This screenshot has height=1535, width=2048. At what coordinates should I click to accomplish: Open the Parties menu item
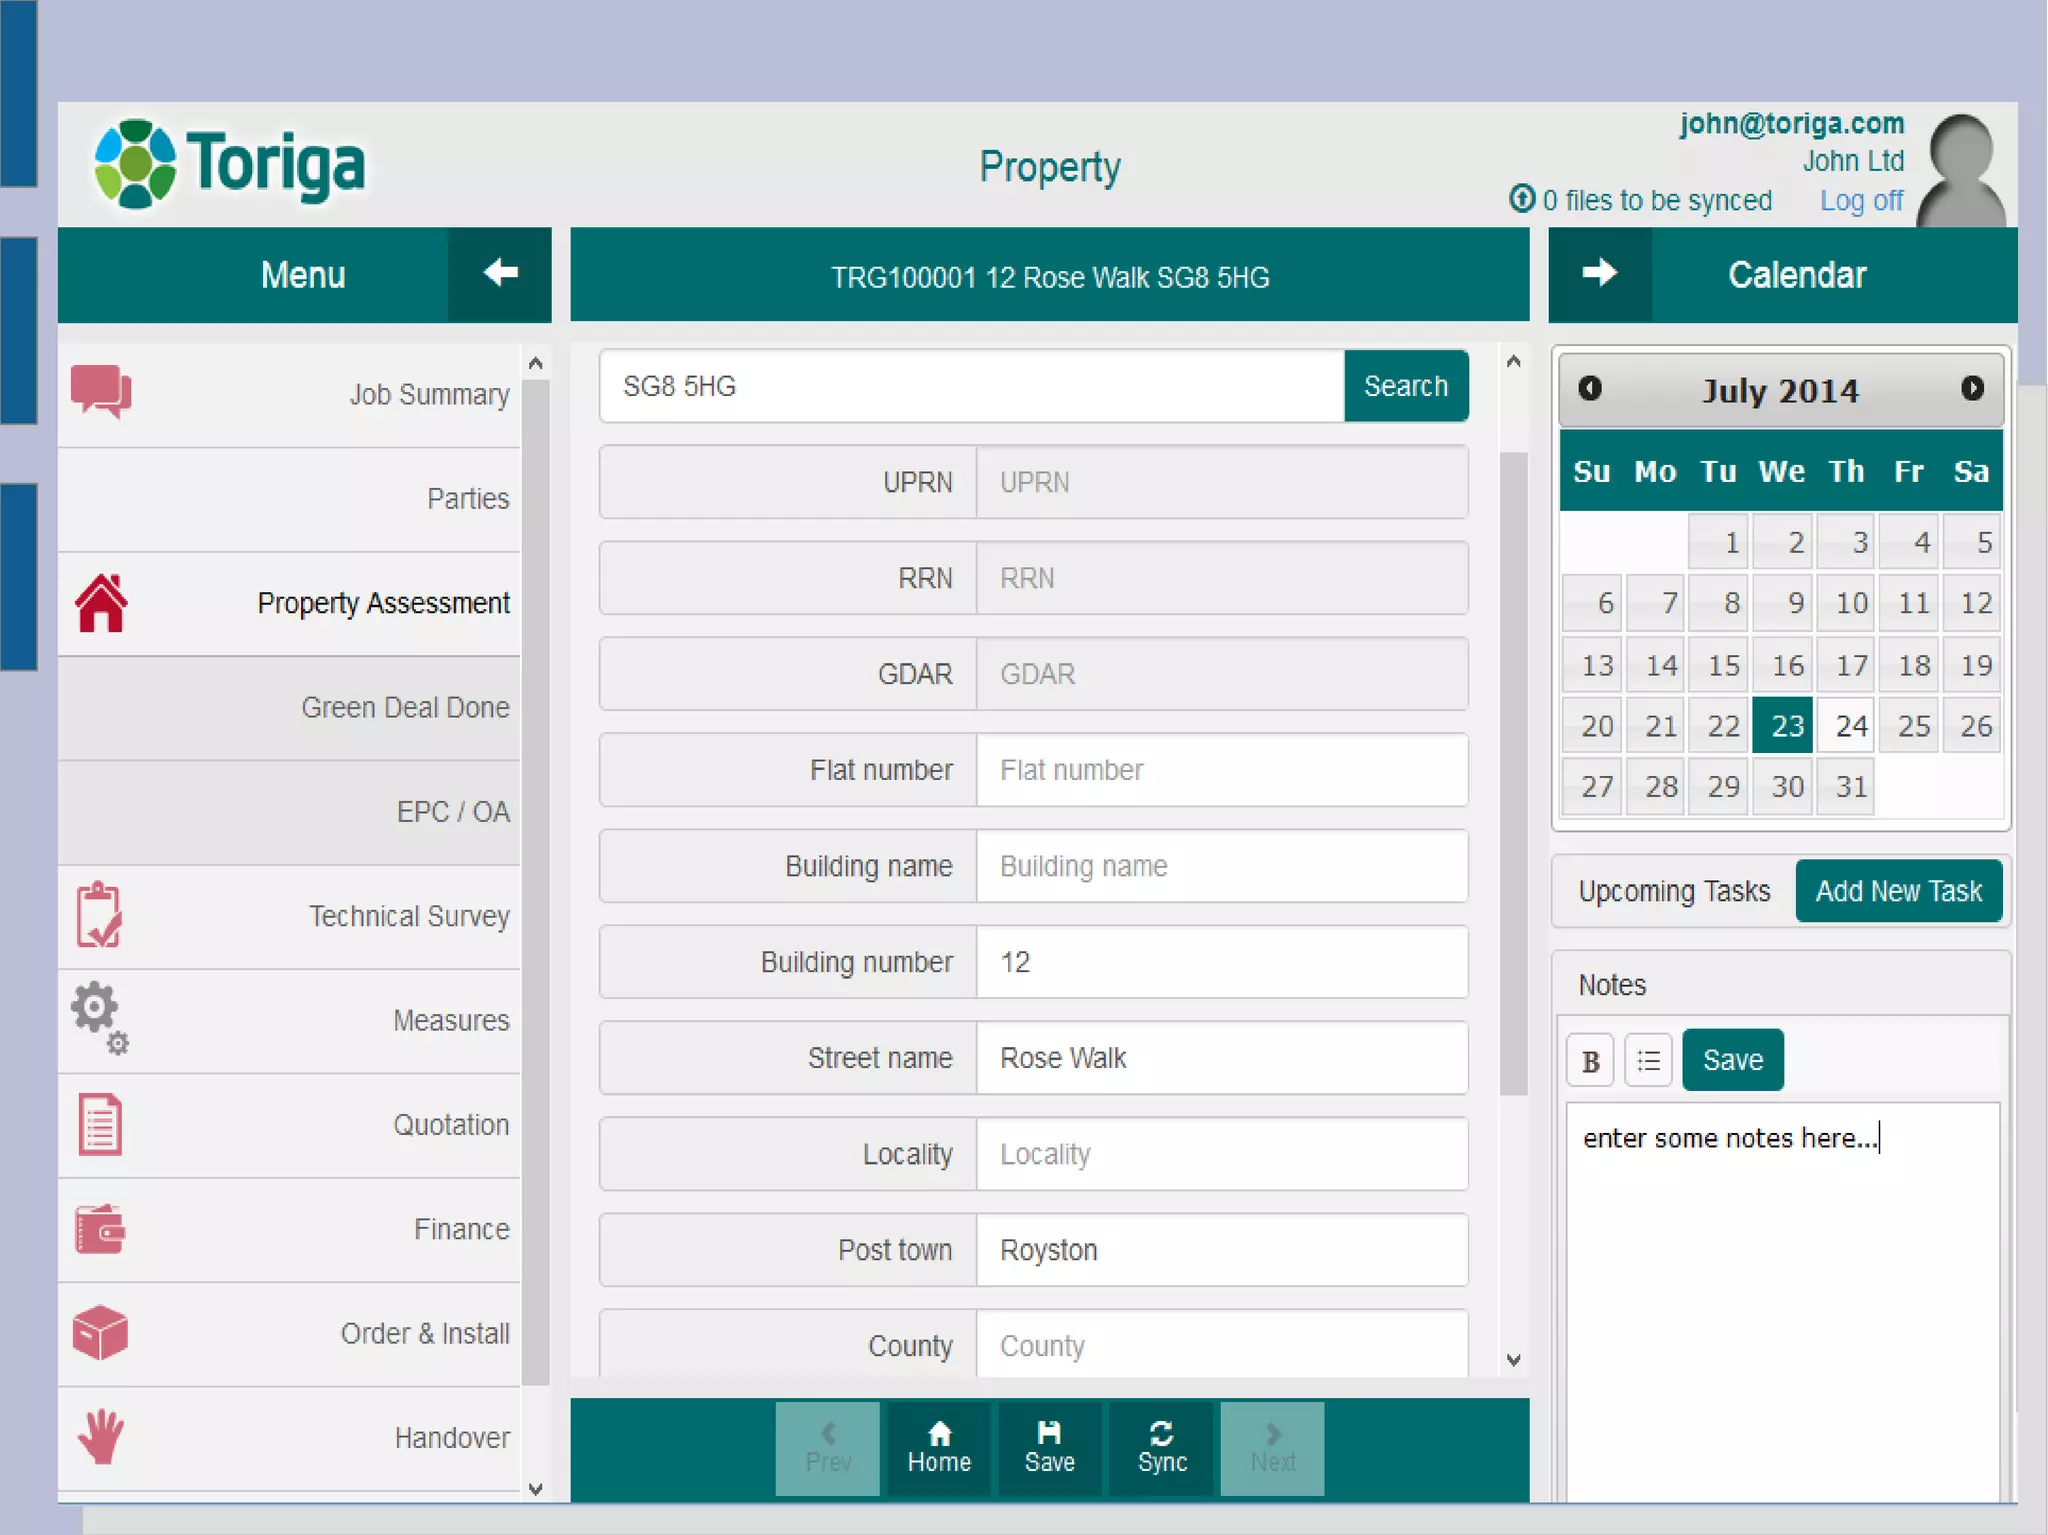click(467, 498)
